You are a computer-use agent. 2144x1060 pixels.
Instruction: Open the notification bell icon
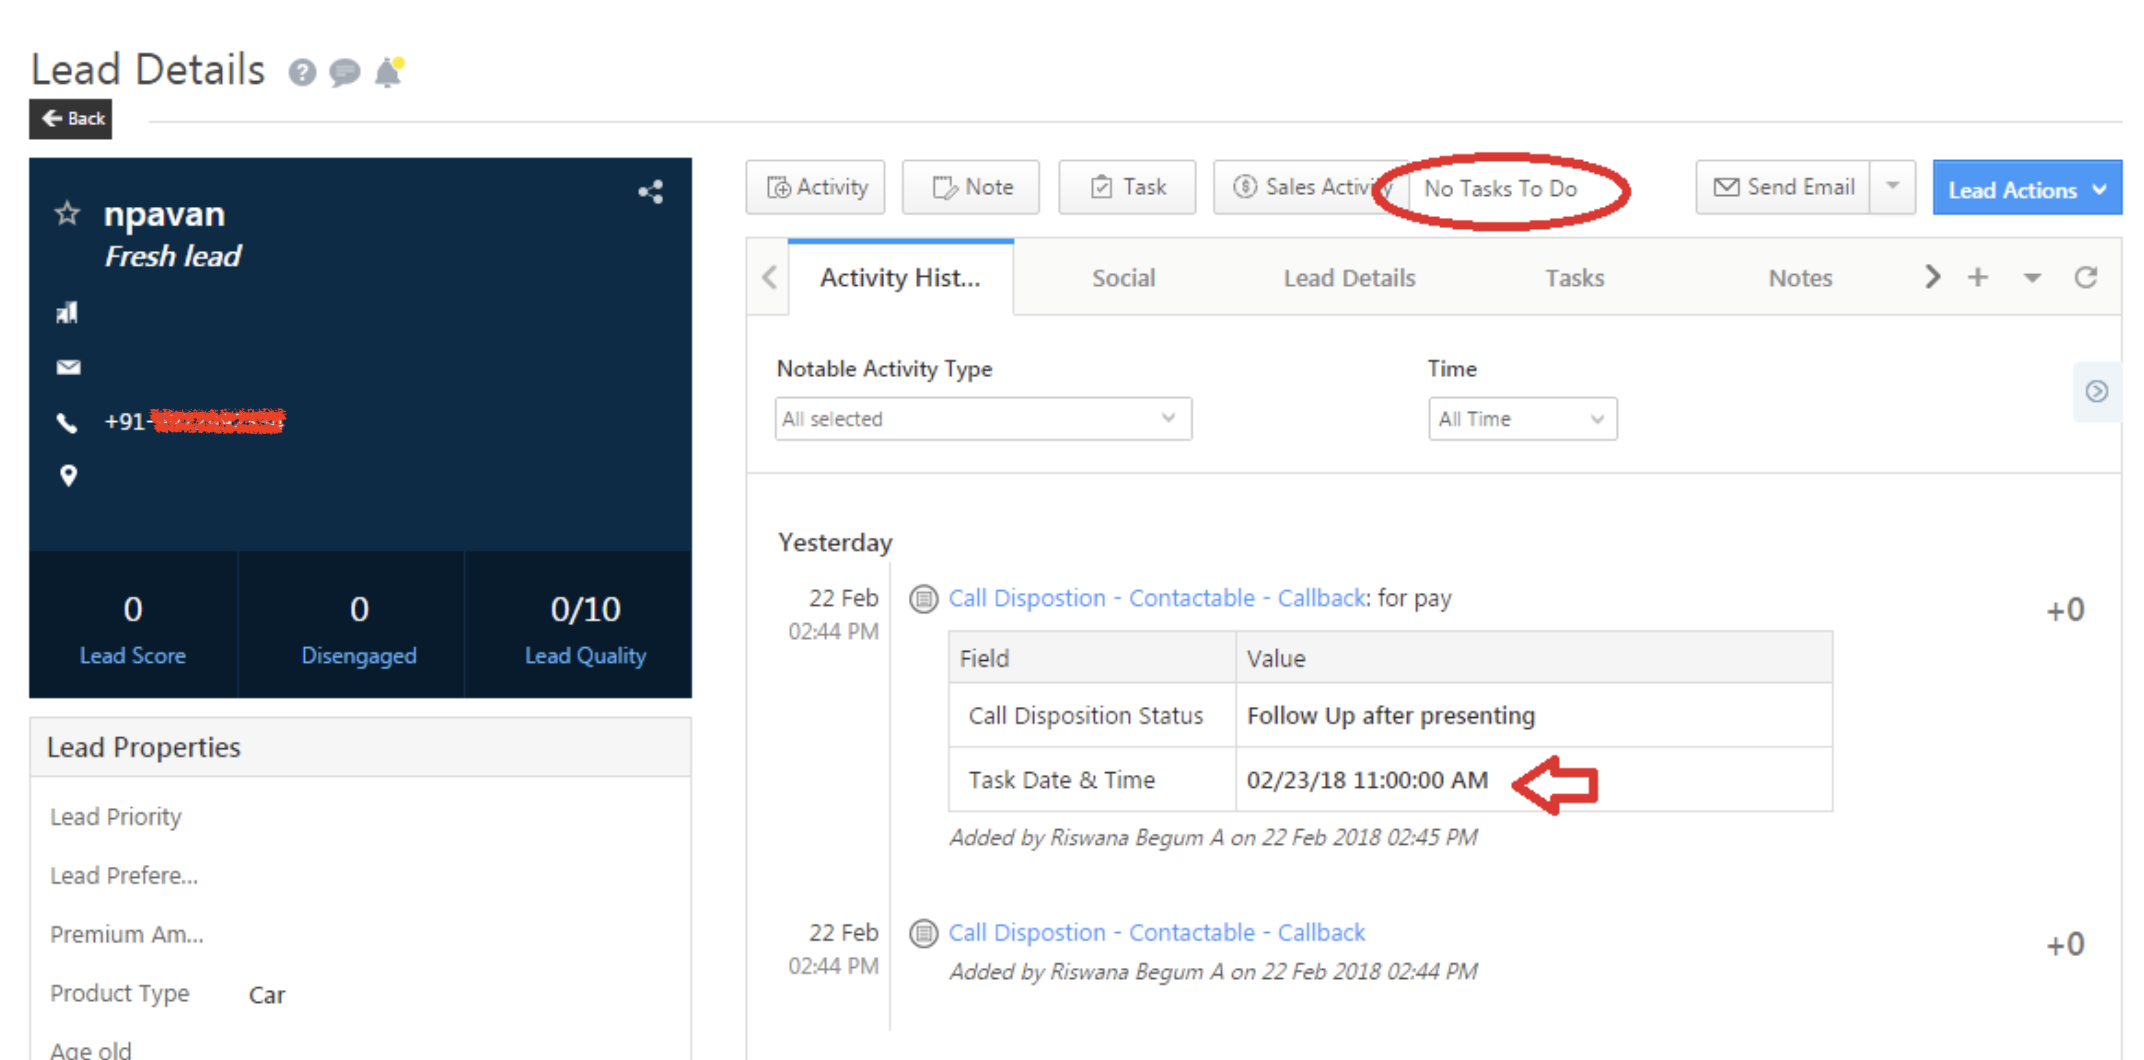point(388,72)
